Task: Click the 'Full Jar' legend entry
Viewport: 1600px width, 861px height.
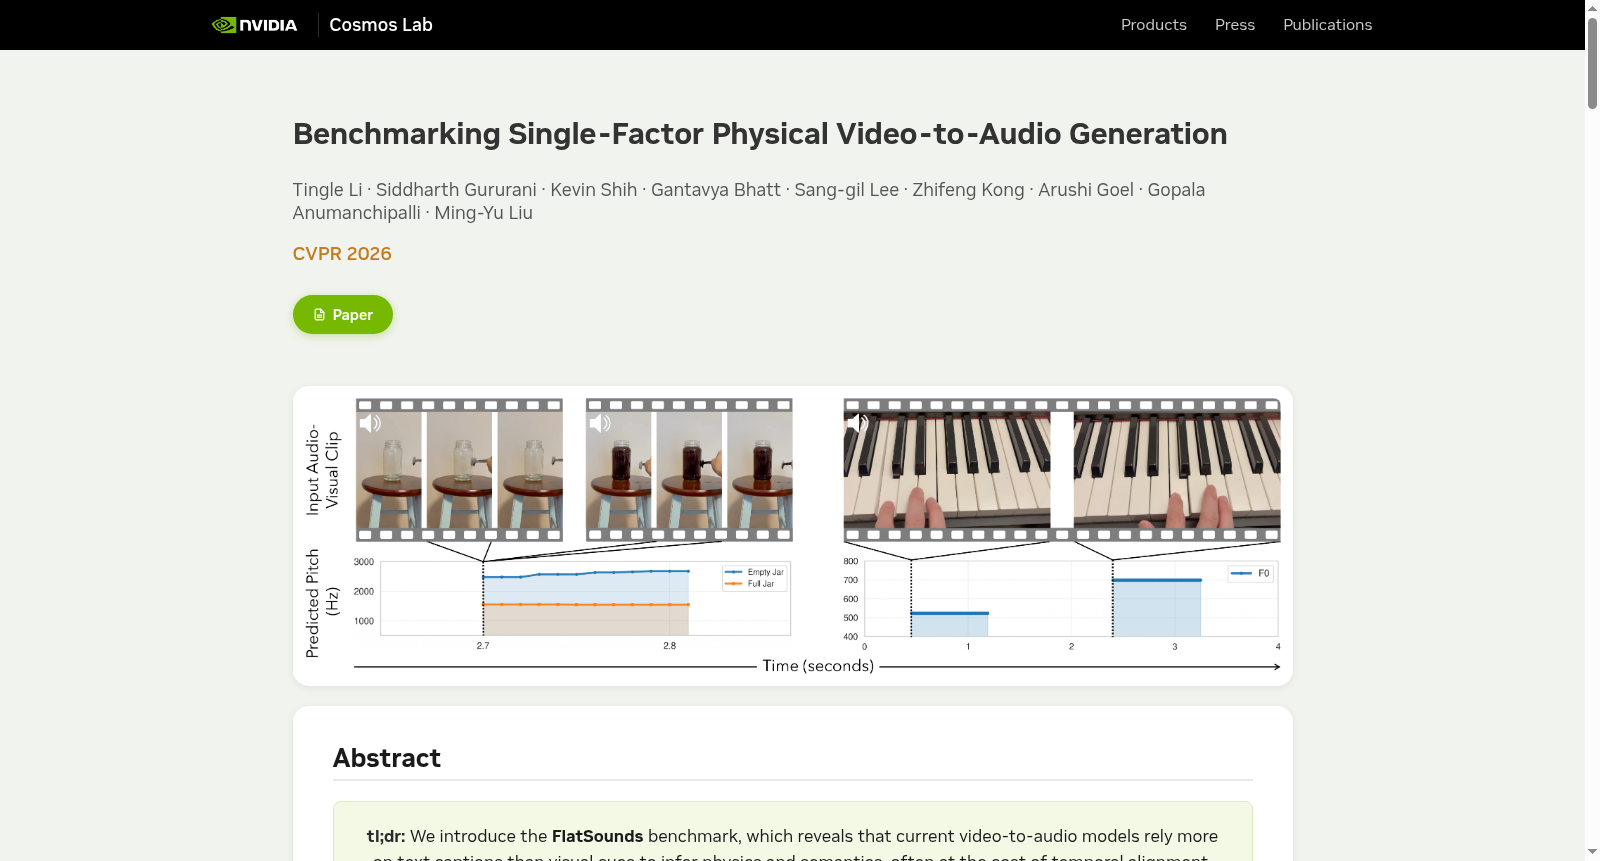Action: (750, 584)
